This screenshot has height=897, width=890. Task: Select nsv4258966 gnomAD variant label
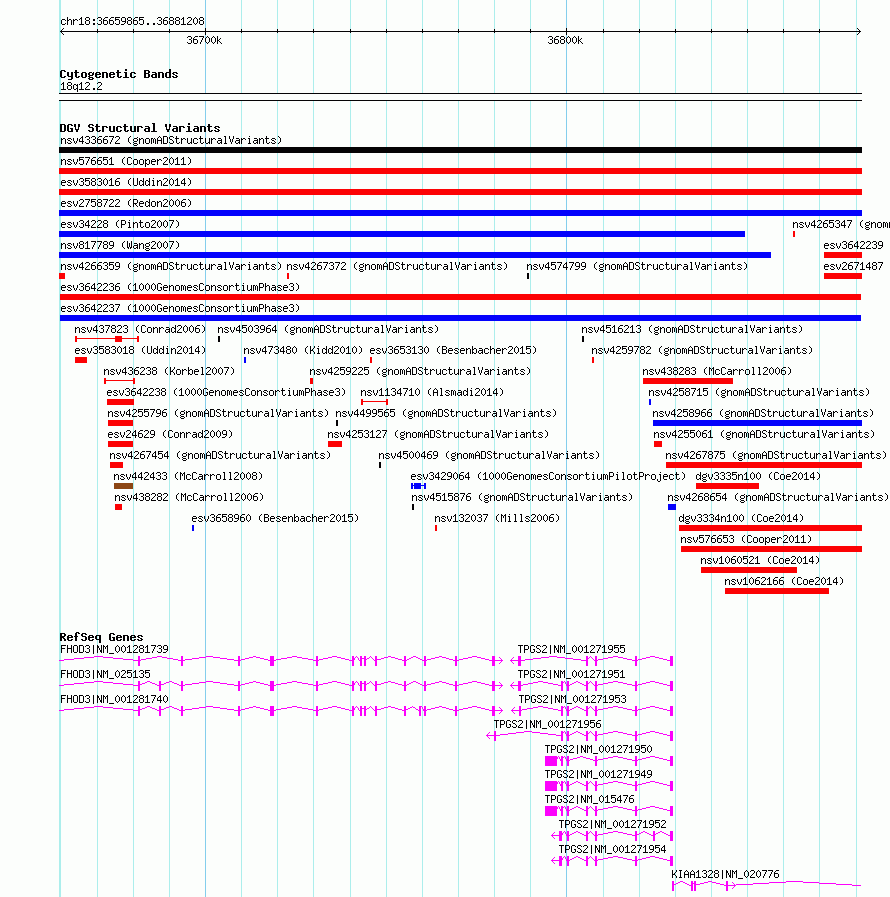coord(763,413)
